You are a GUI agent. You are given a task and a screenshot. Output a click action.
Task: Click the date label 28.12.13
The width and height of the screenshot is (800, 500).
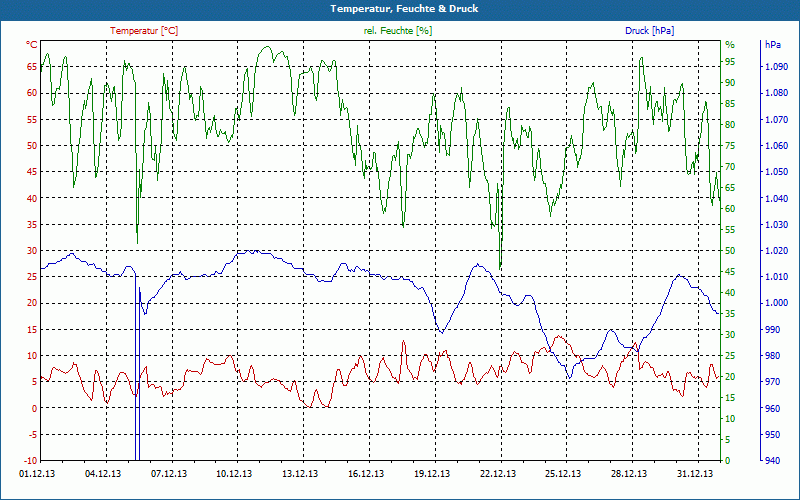(629, 474)
